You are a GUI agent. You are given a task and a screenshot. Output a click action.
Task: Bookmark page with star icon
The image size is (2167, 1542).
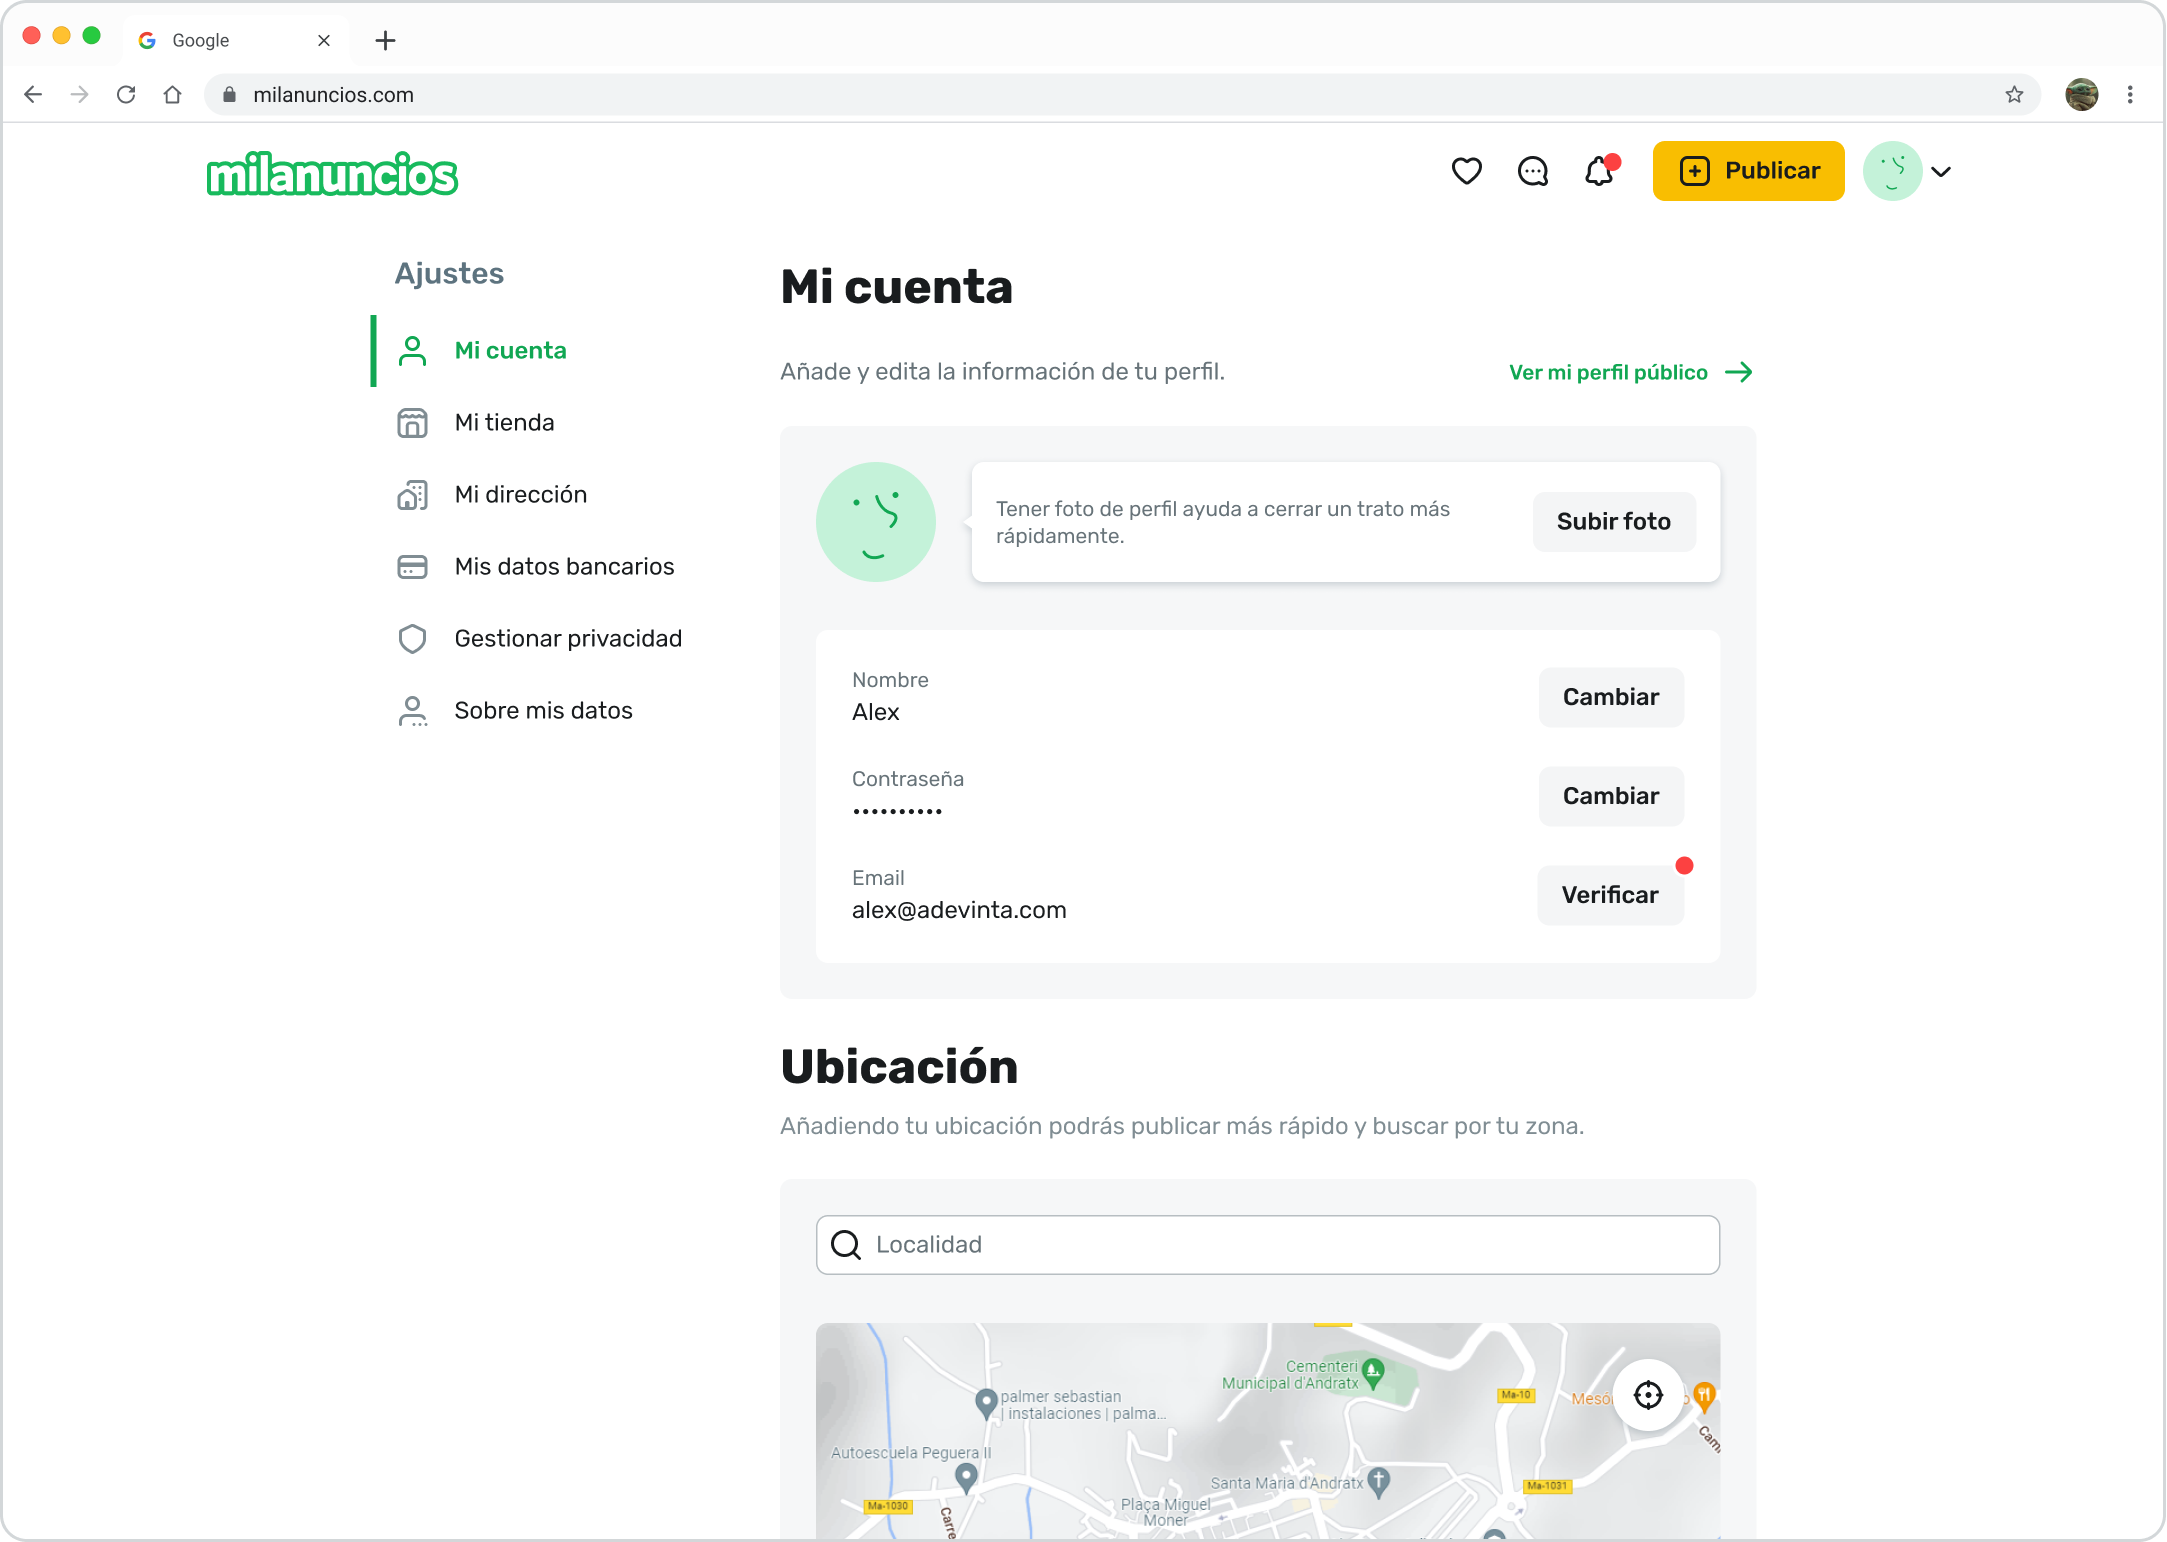tap(2014, 95)
